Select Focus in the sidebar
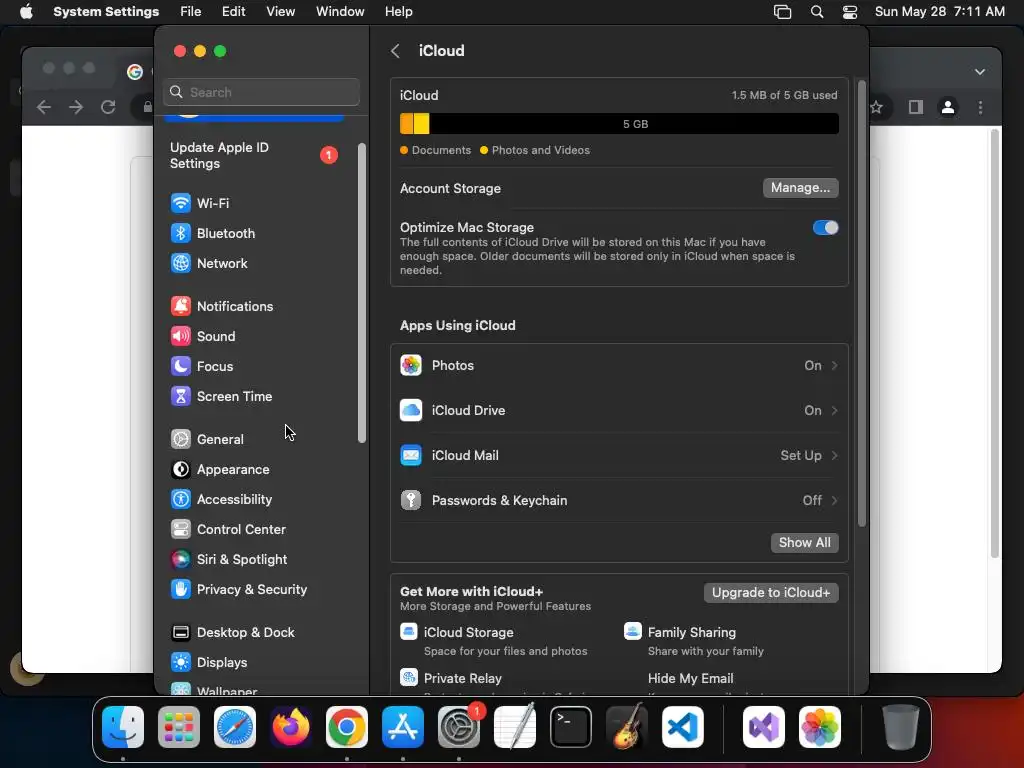 (202, 366)
